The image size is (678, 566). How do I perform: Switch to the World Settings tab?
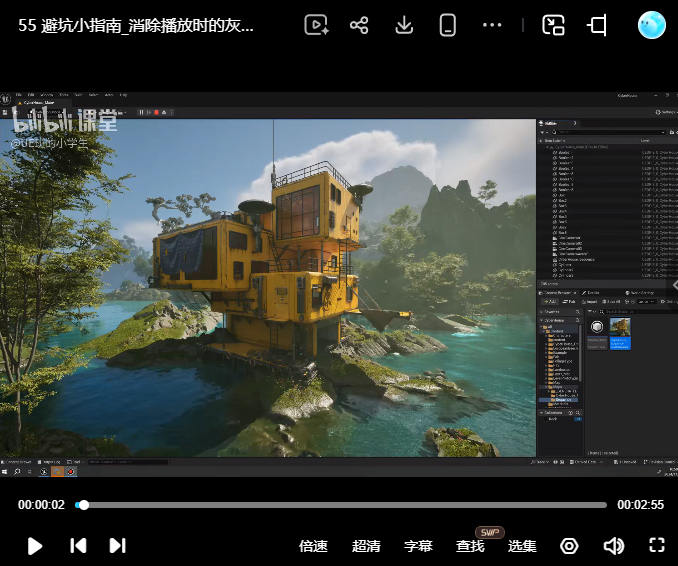tap(640, 293)
